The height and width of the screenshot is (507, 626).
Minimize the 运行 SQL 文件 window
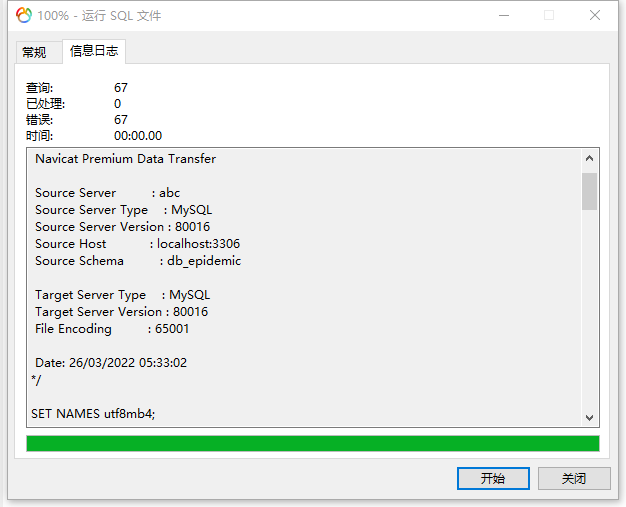click(x=504, y=16)
